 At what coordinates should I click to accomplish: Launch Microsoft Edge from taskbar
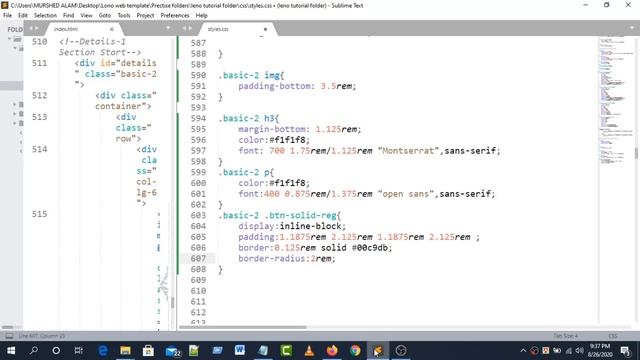[x=103, y=351]
